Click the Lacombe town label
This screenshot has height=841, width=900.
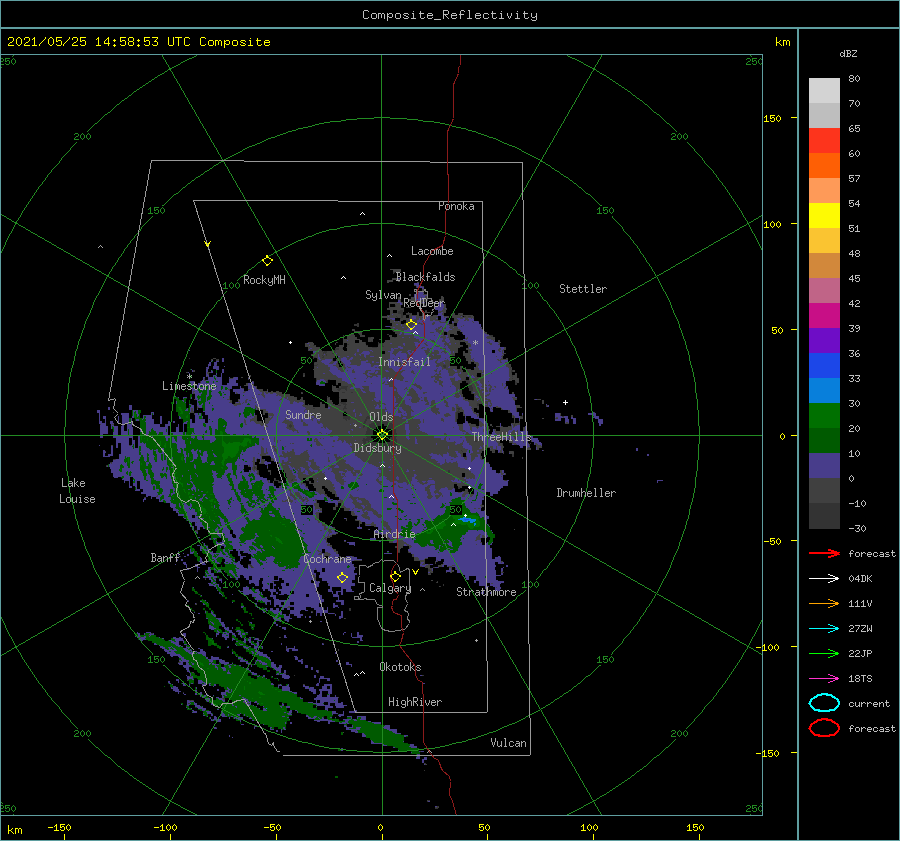tap(432, 251)
